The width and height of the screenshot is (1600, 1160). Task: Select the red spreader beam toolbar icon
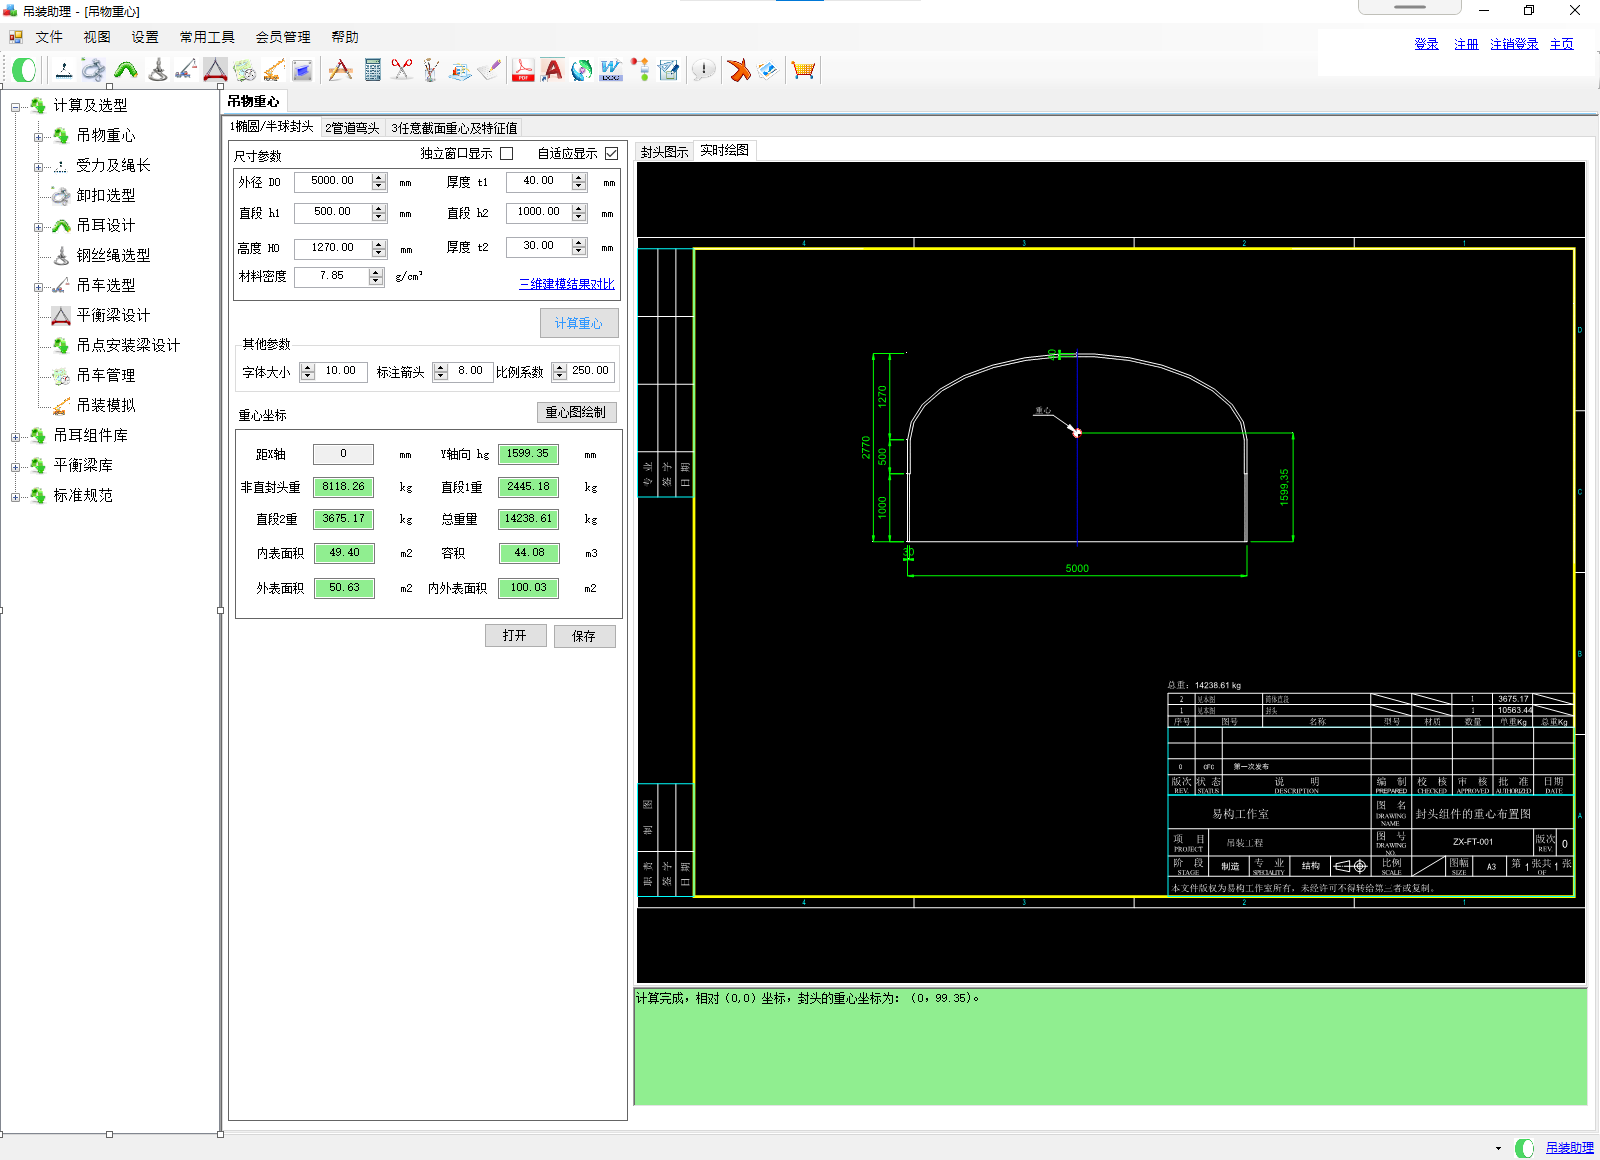pyautogui.click(x=215, y=70)
